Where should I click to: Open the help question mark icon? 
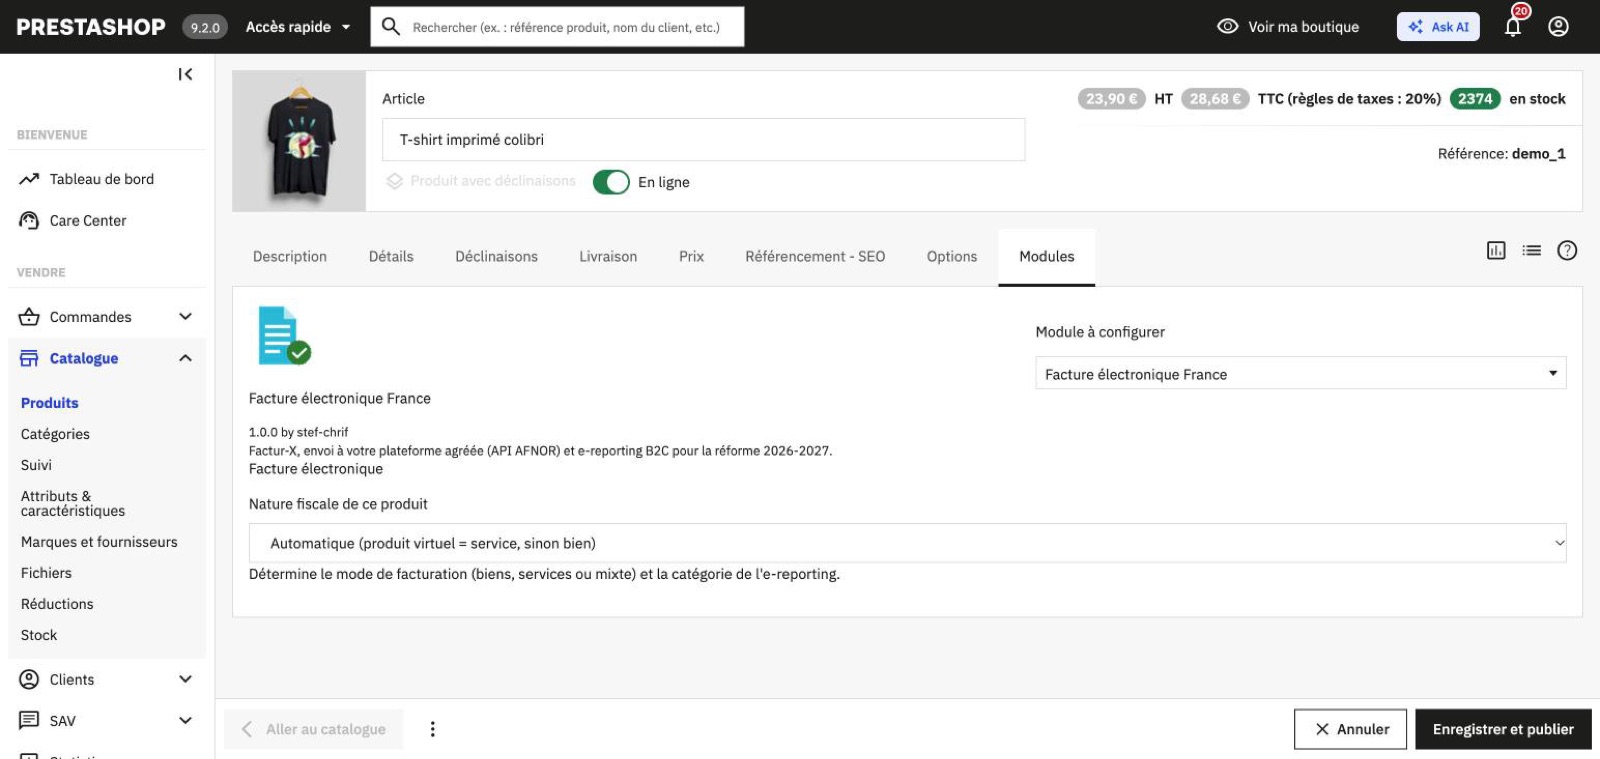coord(1567,250)
